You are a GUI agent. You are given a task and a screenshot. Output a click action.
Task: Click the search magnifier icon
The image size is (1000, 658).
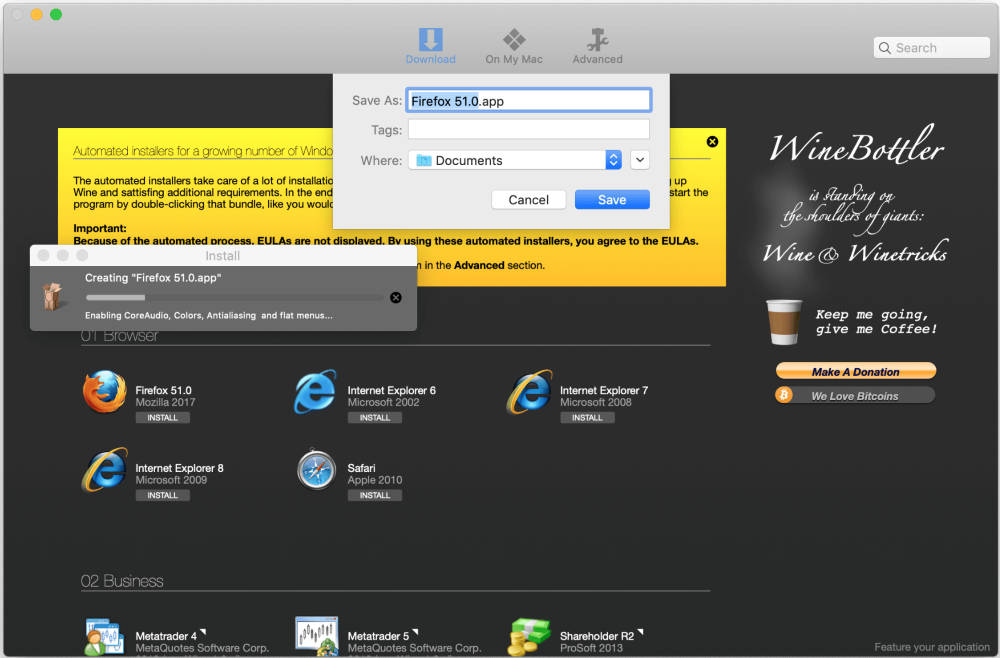click(x=885, y=48)
